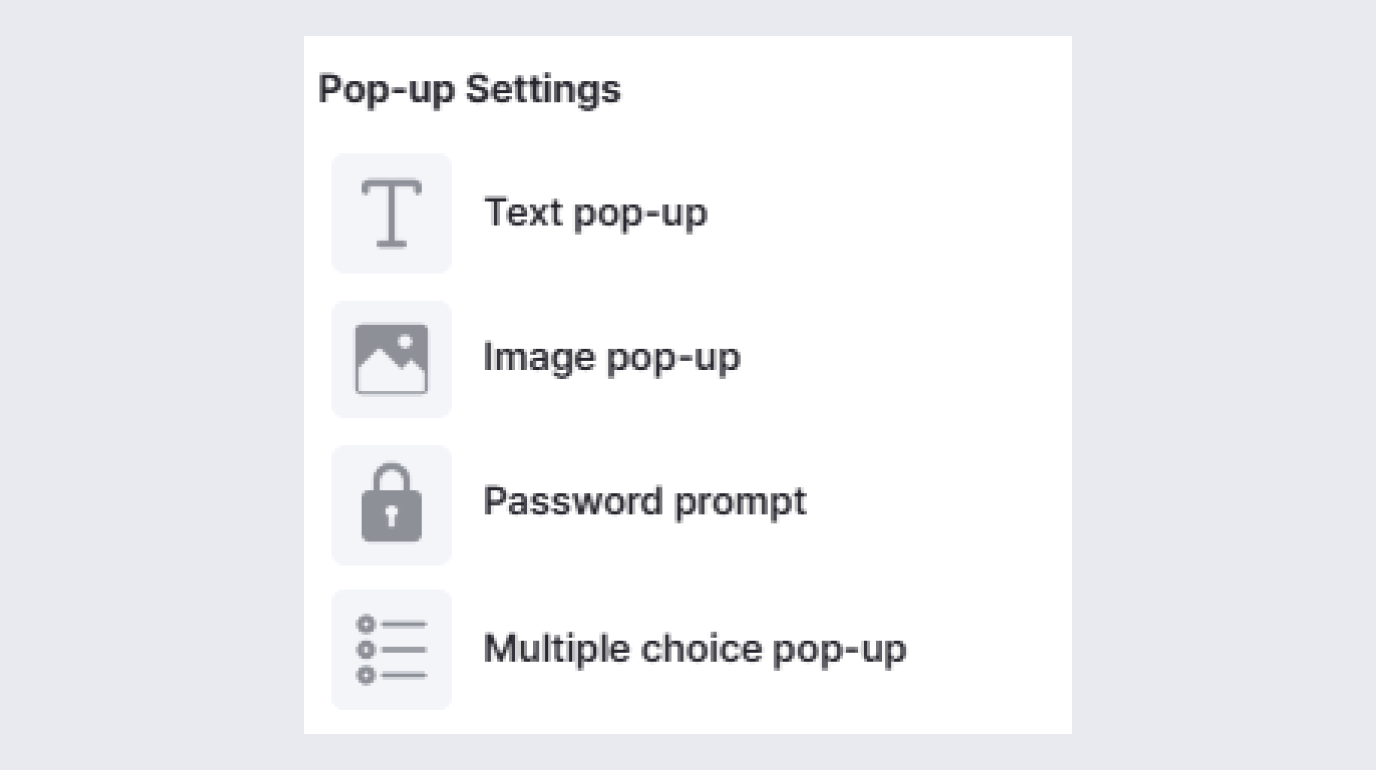Click the Pop-up Settings heading

pos(469,89)
